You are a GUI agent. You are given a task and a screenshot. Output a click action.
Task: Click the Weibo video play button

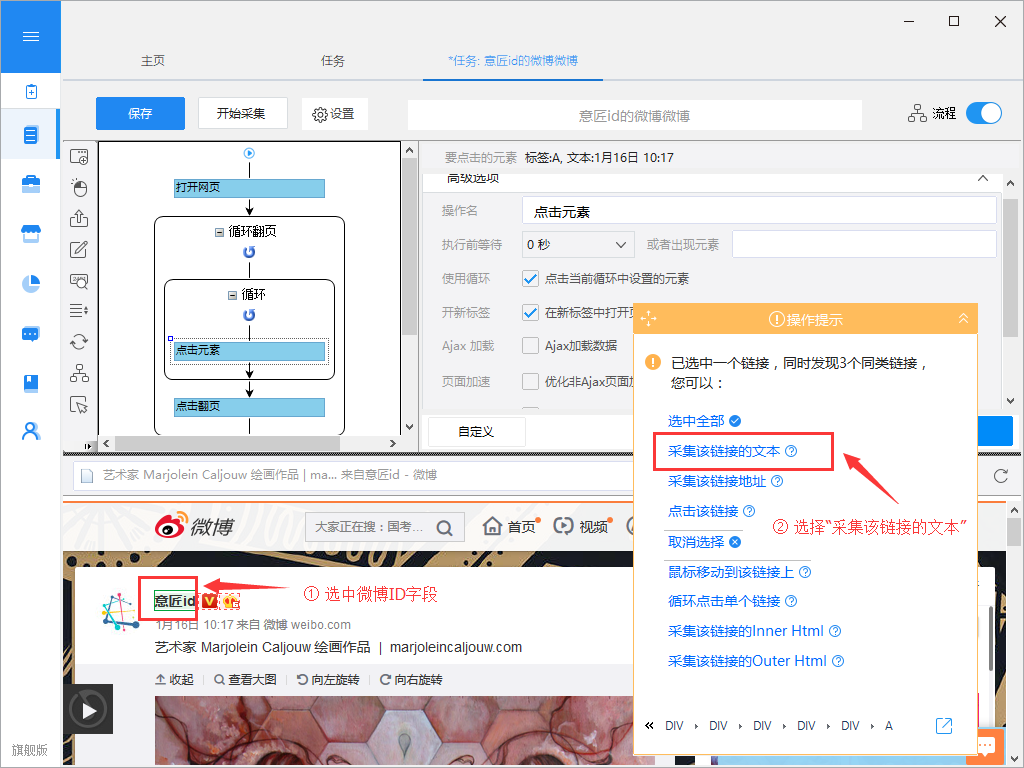click(88, 709)
